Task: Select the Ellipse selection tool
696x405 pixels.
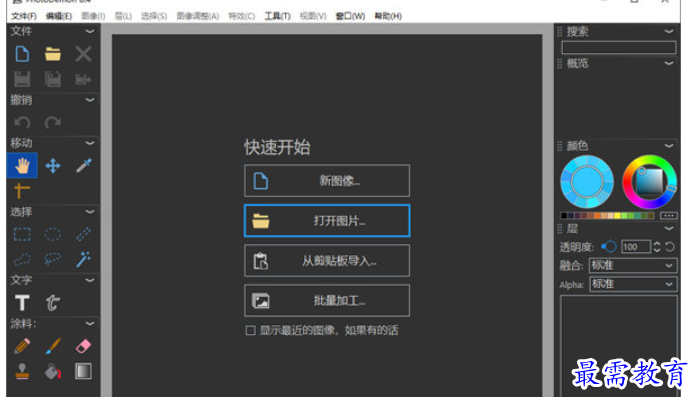Action: click(x=53, y=234)
